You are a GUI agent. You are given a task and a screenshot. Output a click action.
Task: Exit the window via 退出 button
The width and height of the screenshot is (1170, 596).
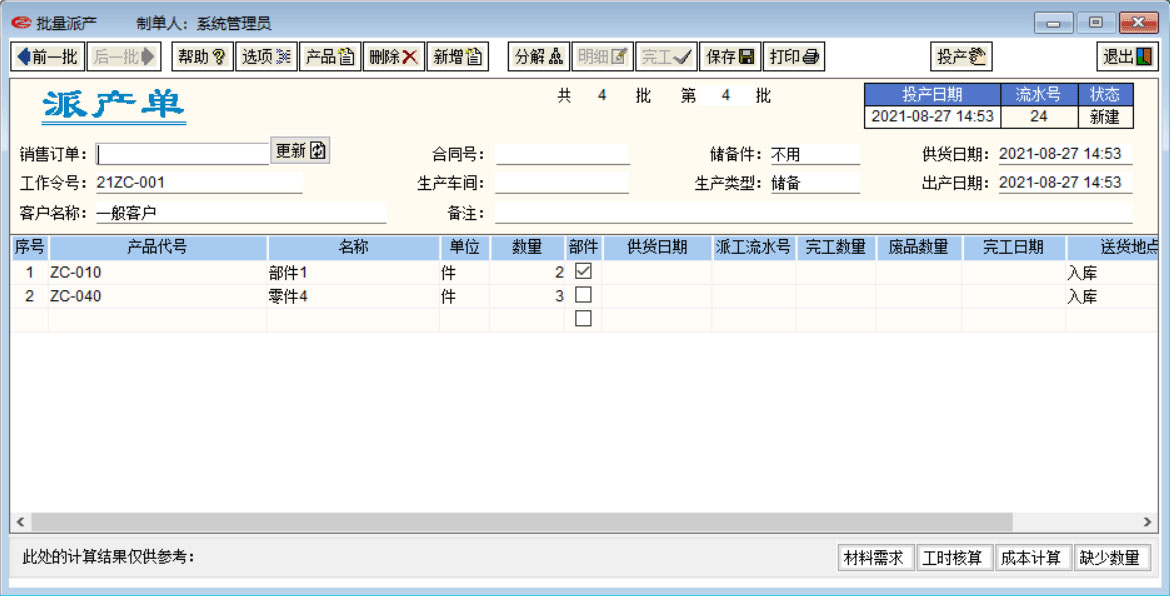point(1127,57)
